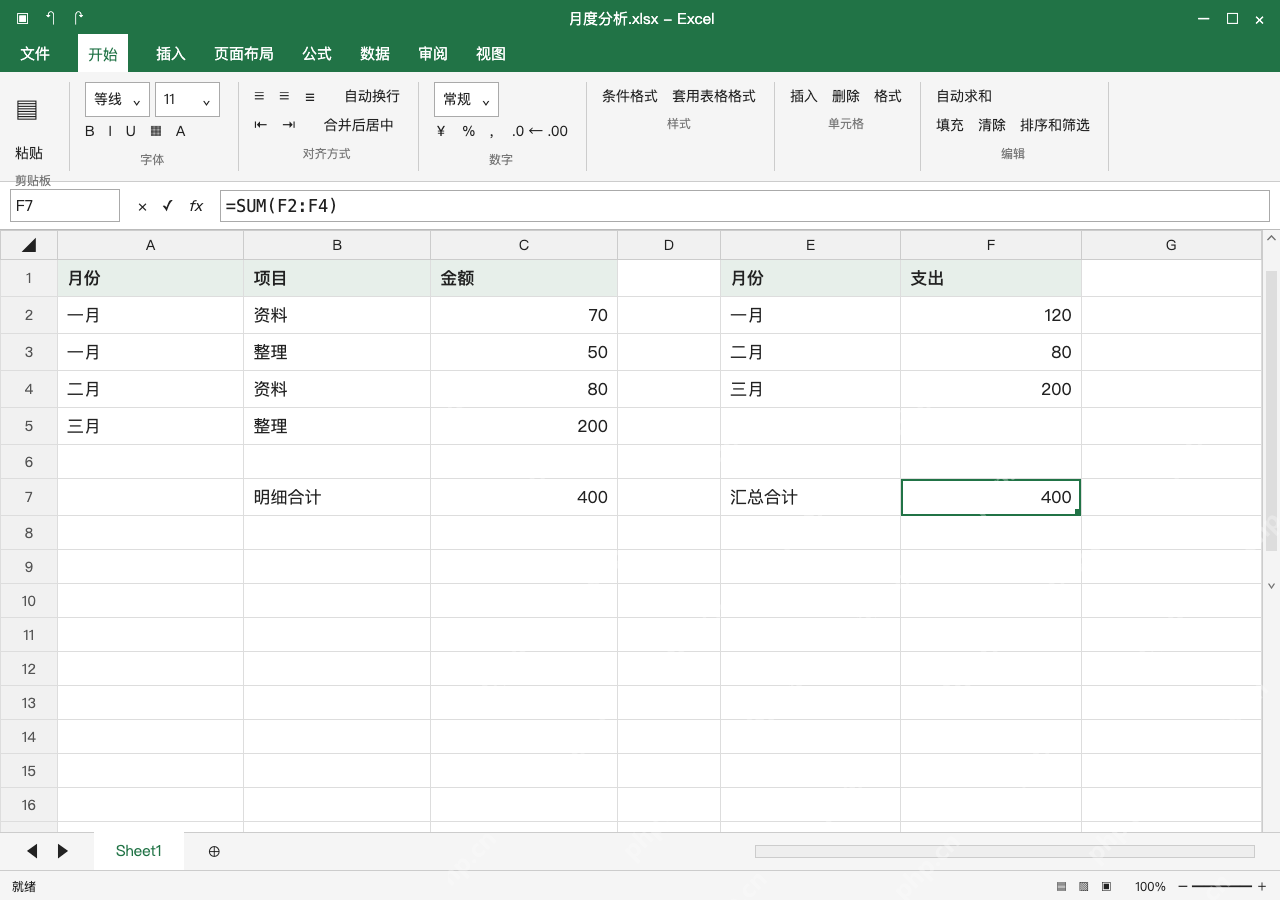Click the AutoSum (自动求和) button
This screenshot has width=1280, height=900.
pos(964,96)
